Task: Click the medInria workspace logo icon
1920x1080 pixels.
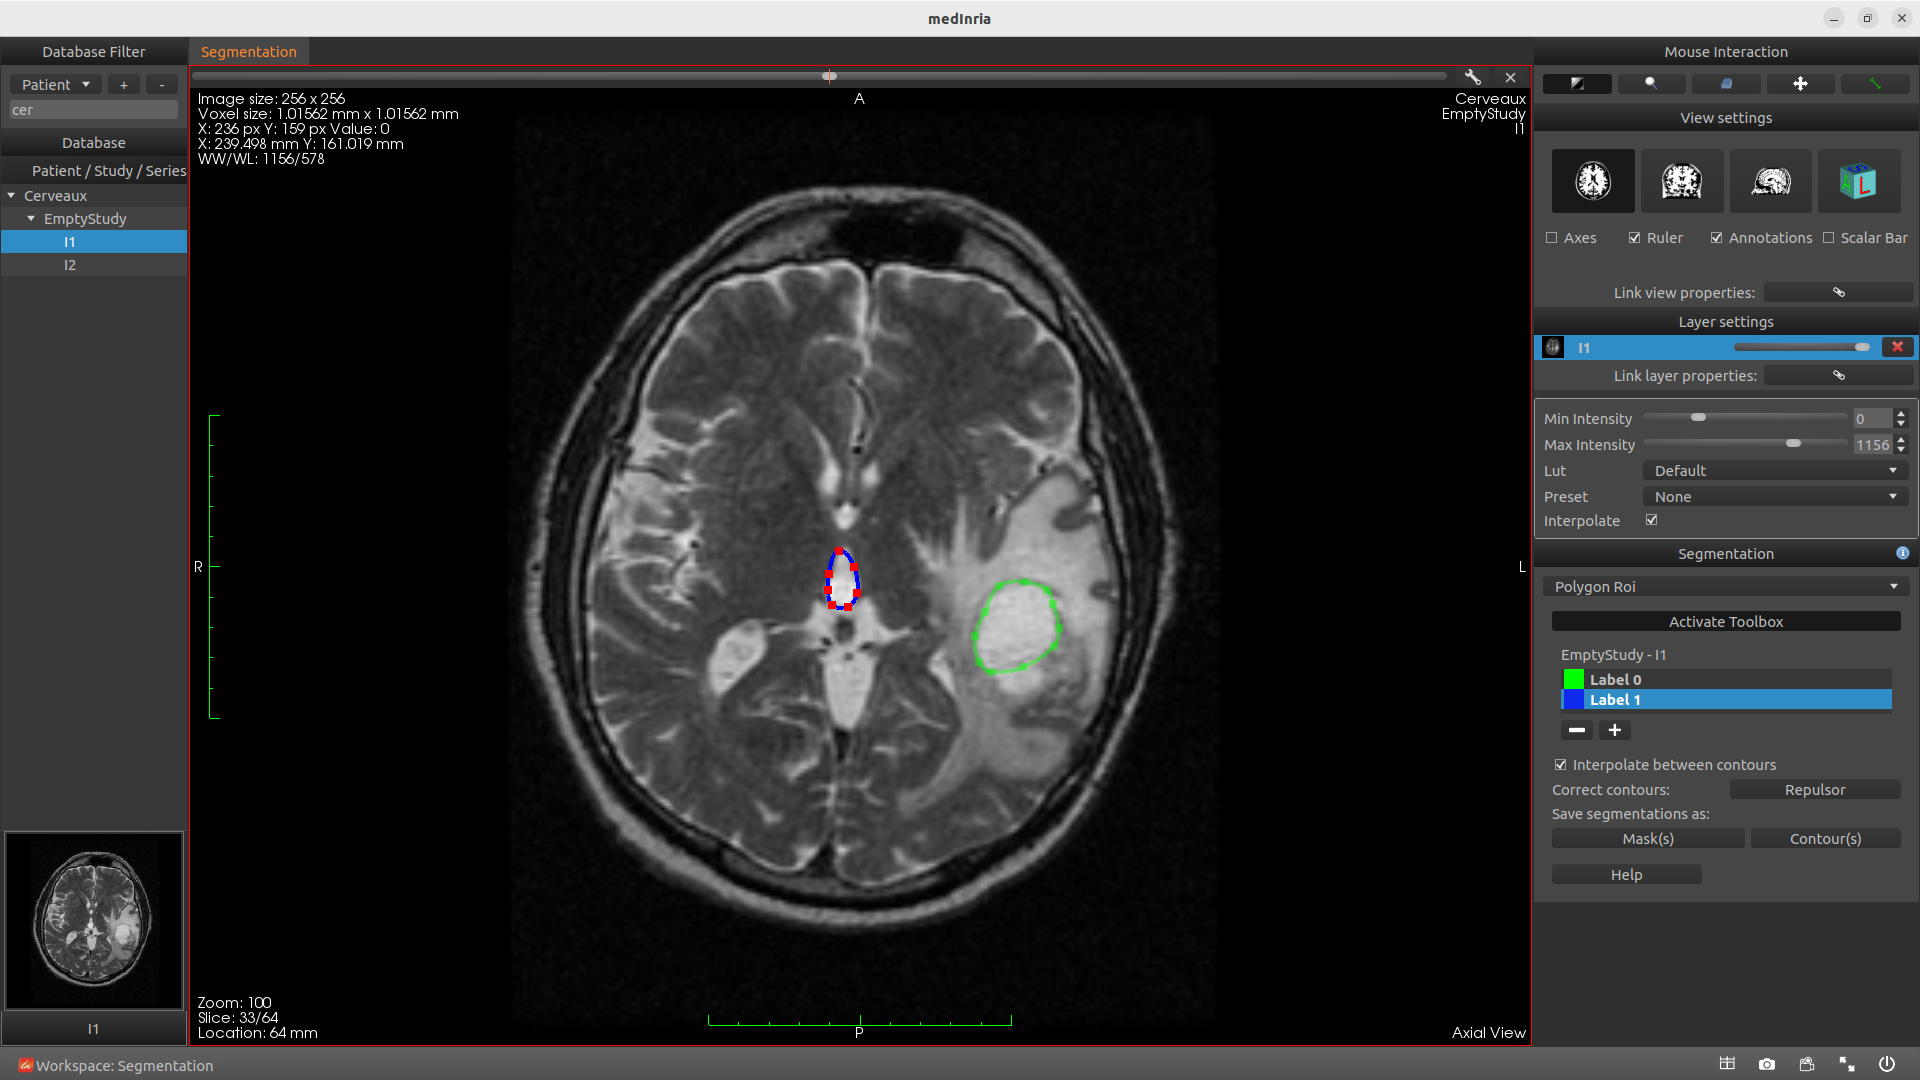Action: click(x=26, y=1065)
